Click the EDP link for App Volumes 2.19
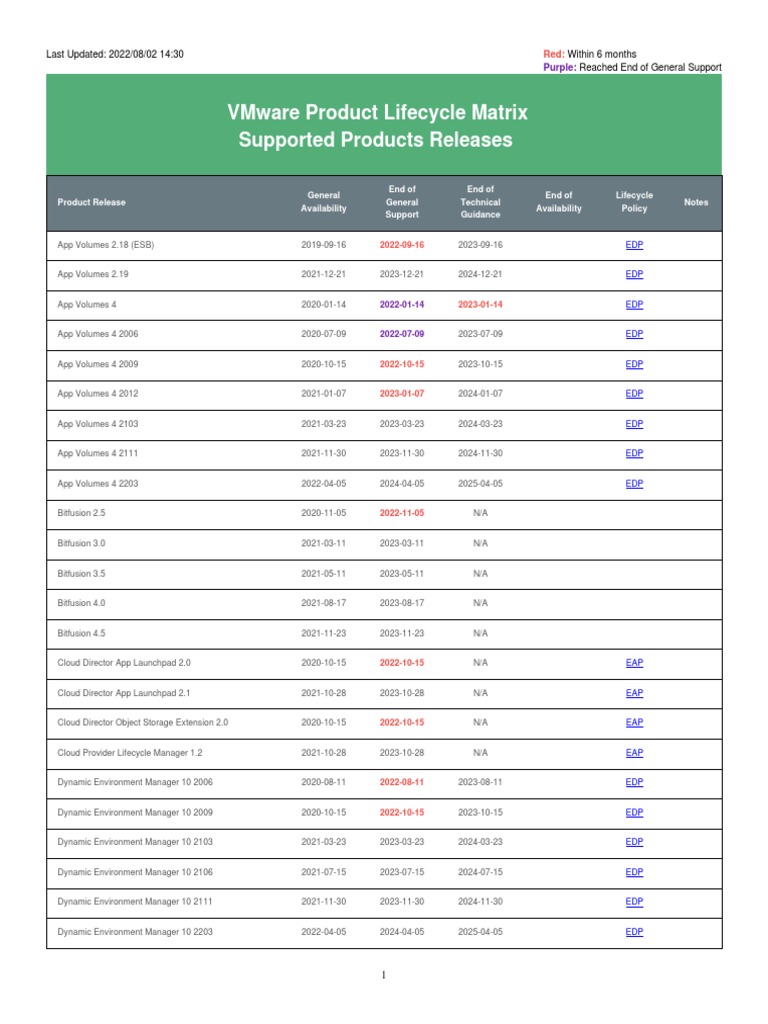The image size is (768, 1024). 634,275
